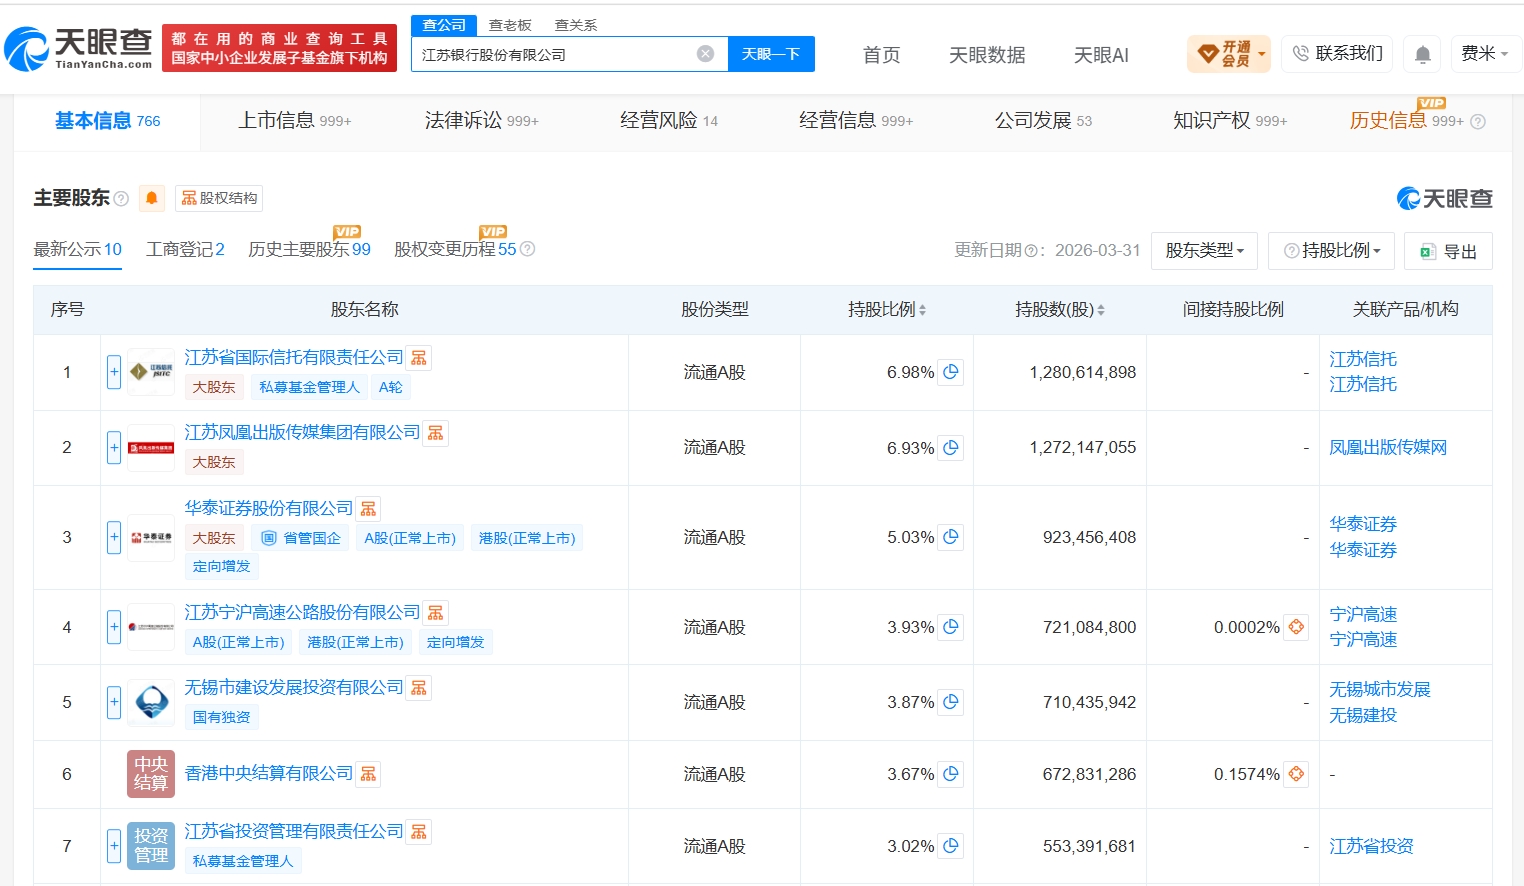Select the 最新公示 sub-tab
Image resolution: width=1524 pixels, height=886 pixels.
point(78,249)
